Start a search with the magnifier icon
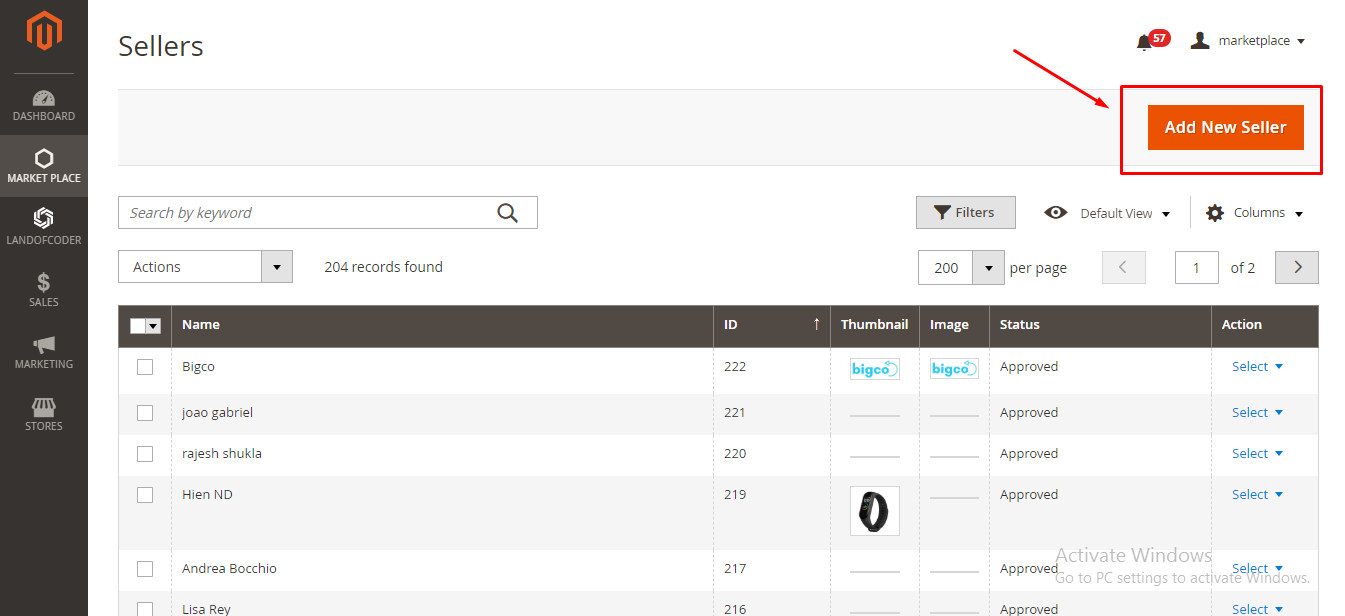The image size is (1345, 616). tap(507, 212)
